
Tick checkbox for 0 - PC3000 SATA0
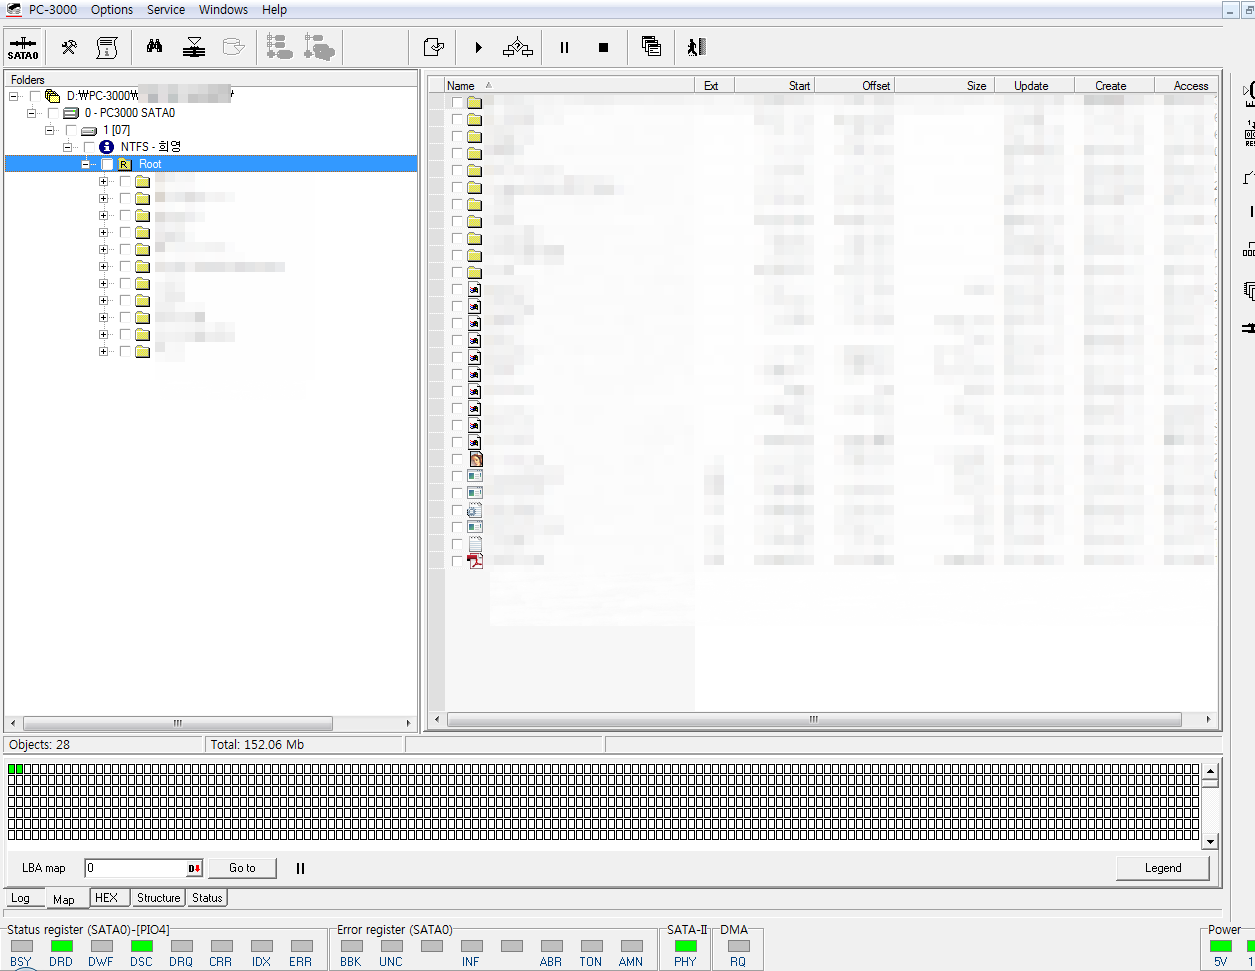[53, 113]
